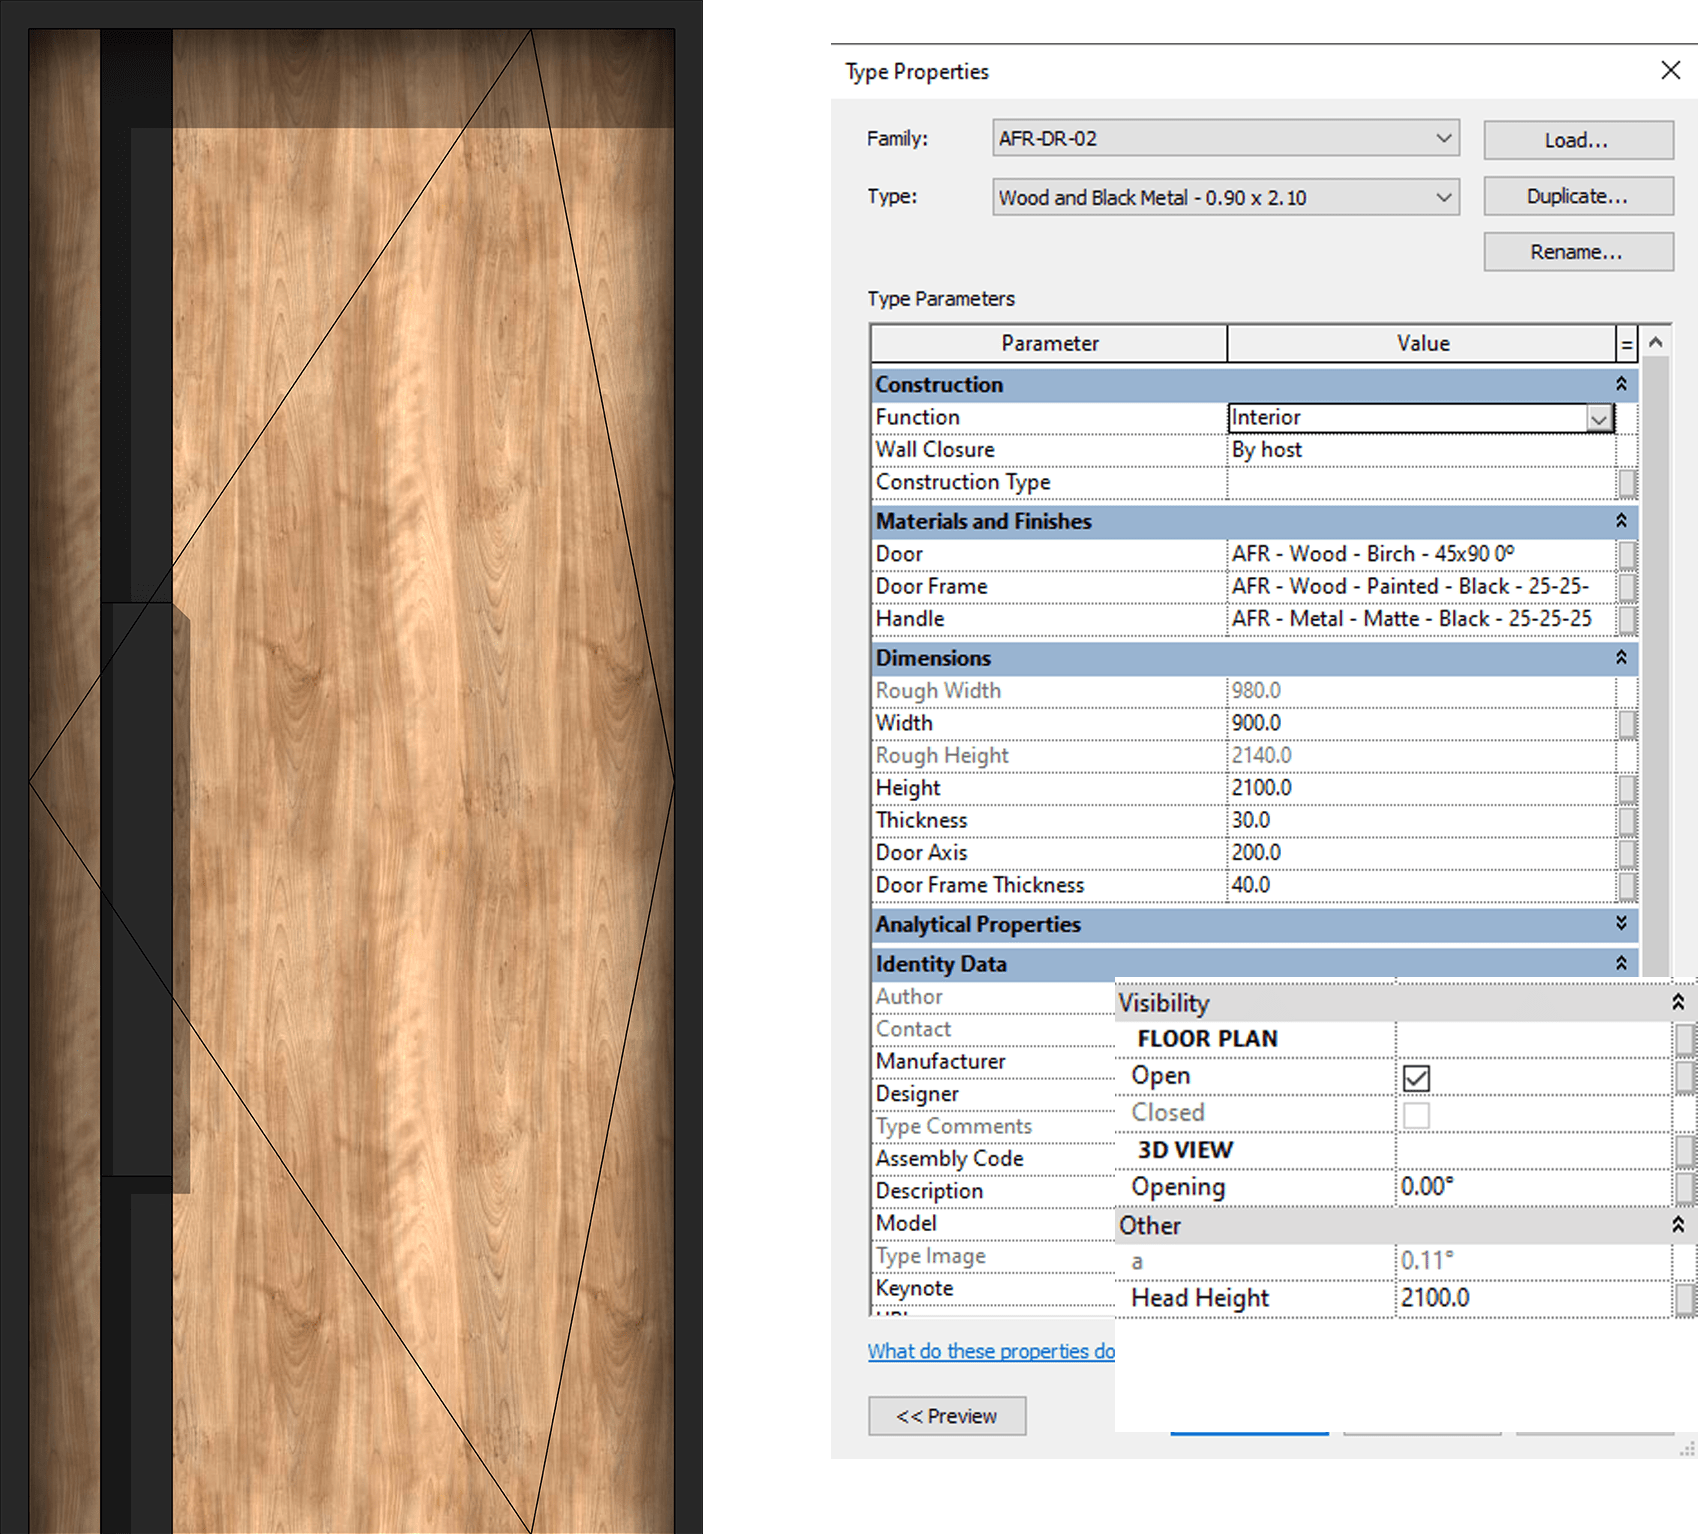Screen dimensions: 1698x1534
Task: Toggle the Closed visibility checkbox
Action: tap(1416, 1114)
